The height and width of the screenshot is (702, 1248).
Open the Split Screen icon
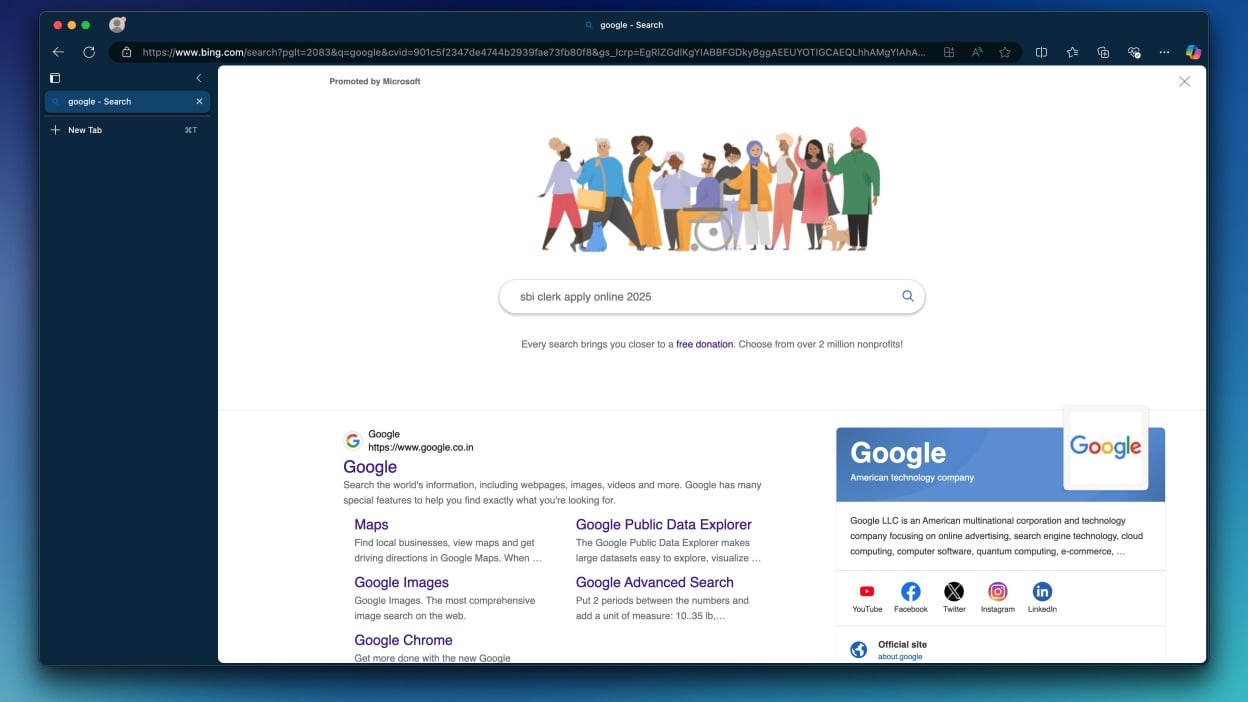point(1041,52)
